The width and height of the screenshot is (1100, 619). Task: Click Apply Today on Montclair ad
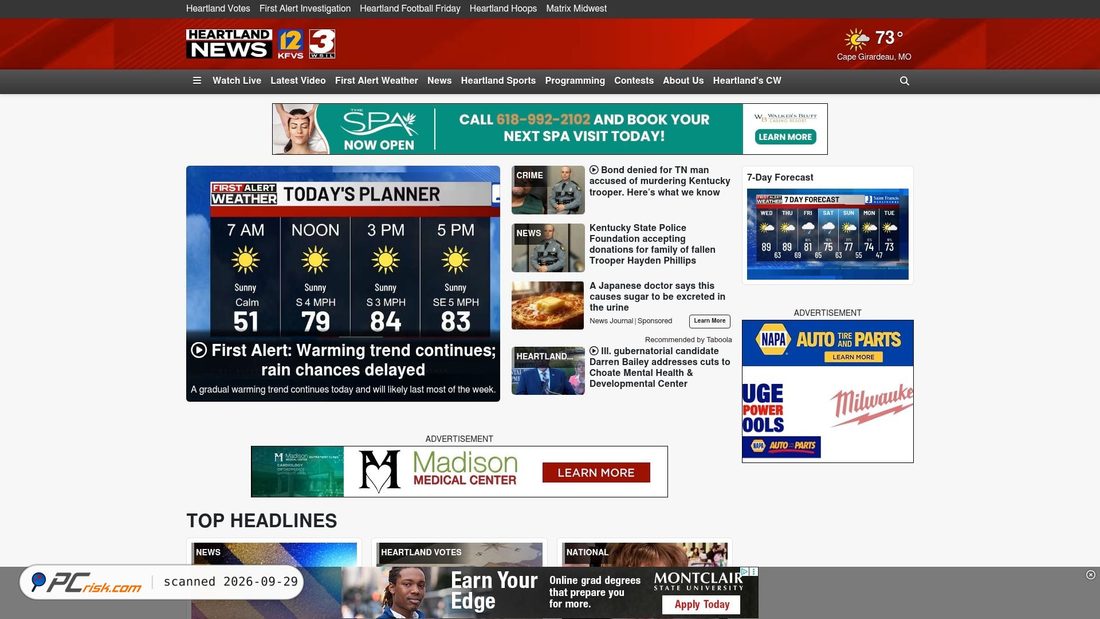[x=702, y=604]
